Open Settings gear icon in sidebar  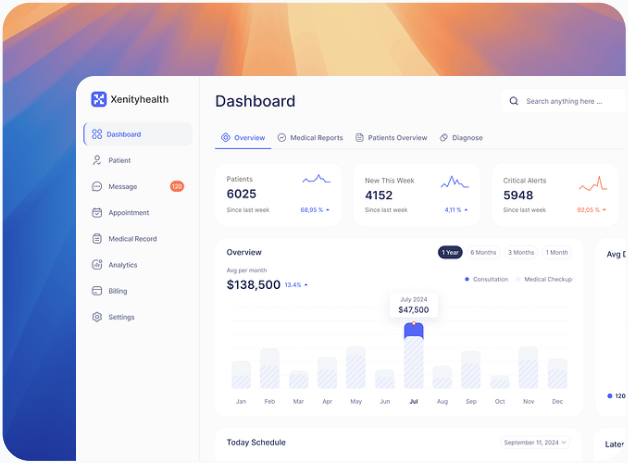pyautogui.click(x=97, y=317)
